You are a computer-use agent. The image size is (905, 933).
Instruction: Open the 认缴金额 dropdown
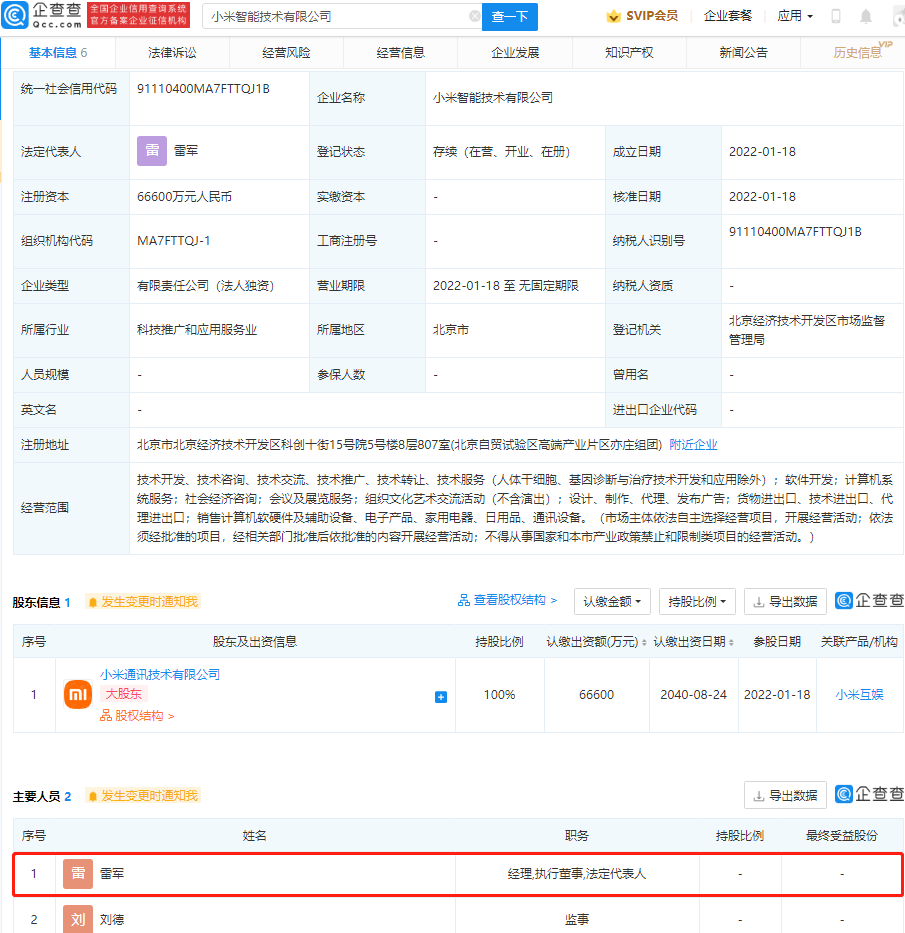[x=613, y=601]
